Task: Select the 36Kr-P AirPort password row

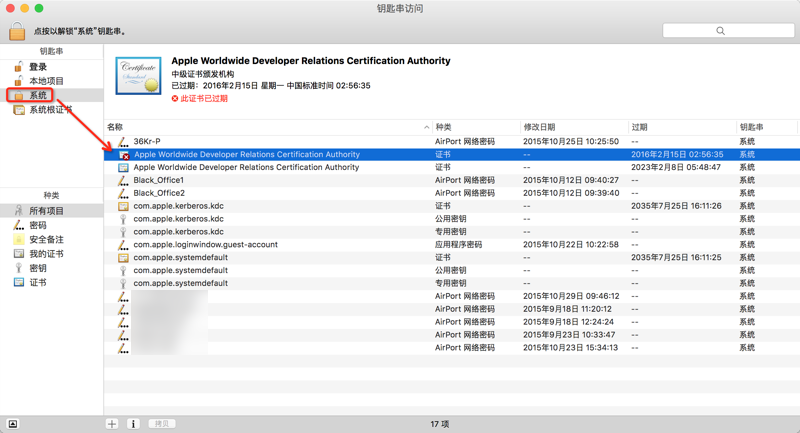Action: [452, 141]
